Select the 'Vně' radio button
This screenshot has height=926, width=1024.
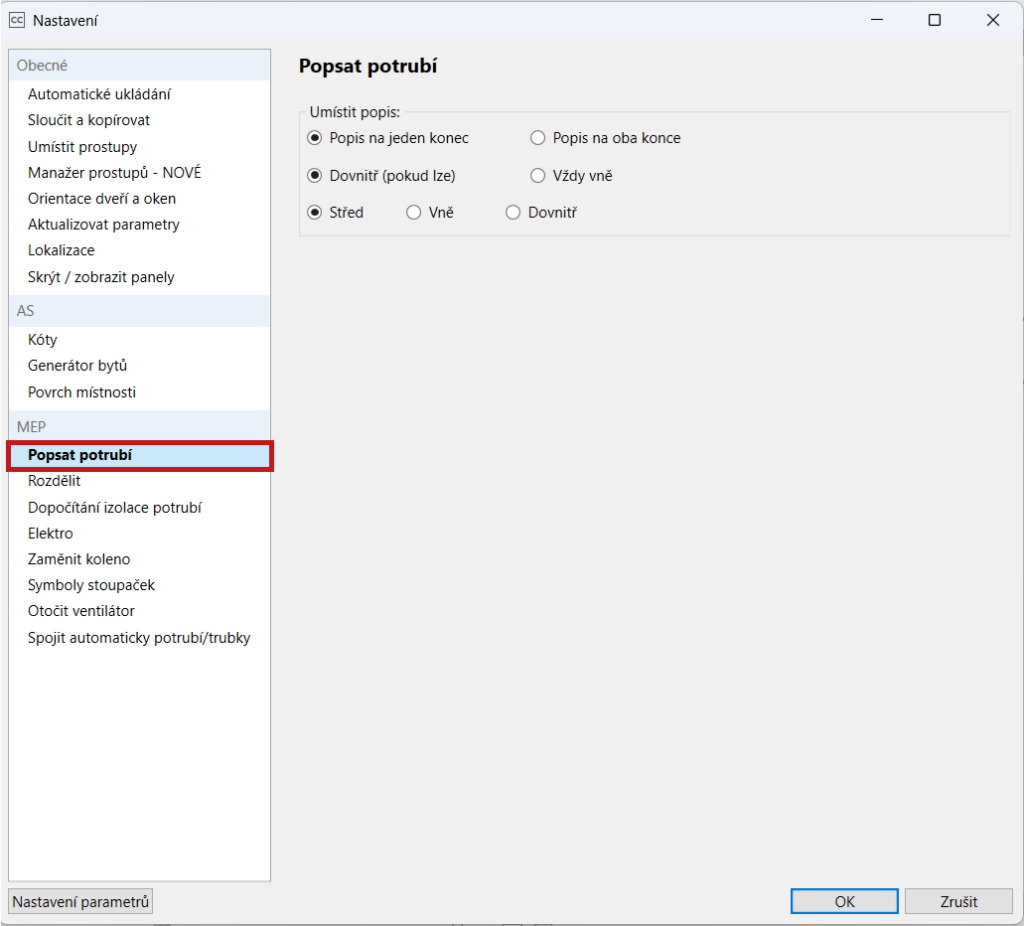point(414,213)
